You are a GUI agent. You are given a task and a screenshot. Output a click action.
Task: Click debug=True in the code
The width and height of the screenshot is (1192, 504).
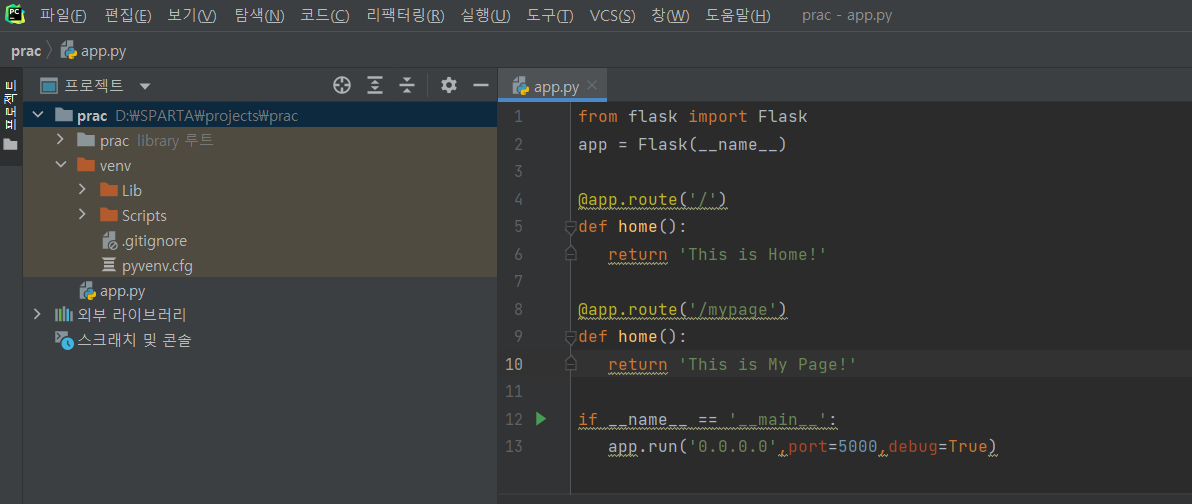coord(937,446)
